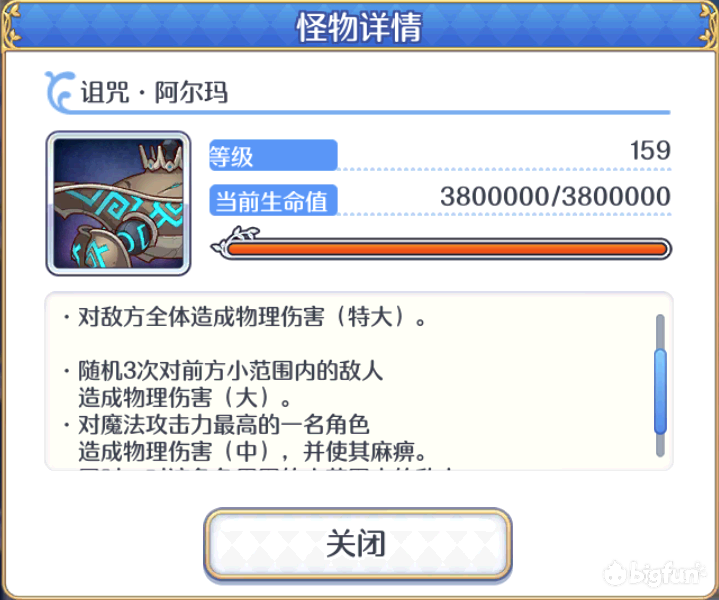Click the skill text 造成物理伤害（大）
719x600 pixels.
(x=184, y=398)
